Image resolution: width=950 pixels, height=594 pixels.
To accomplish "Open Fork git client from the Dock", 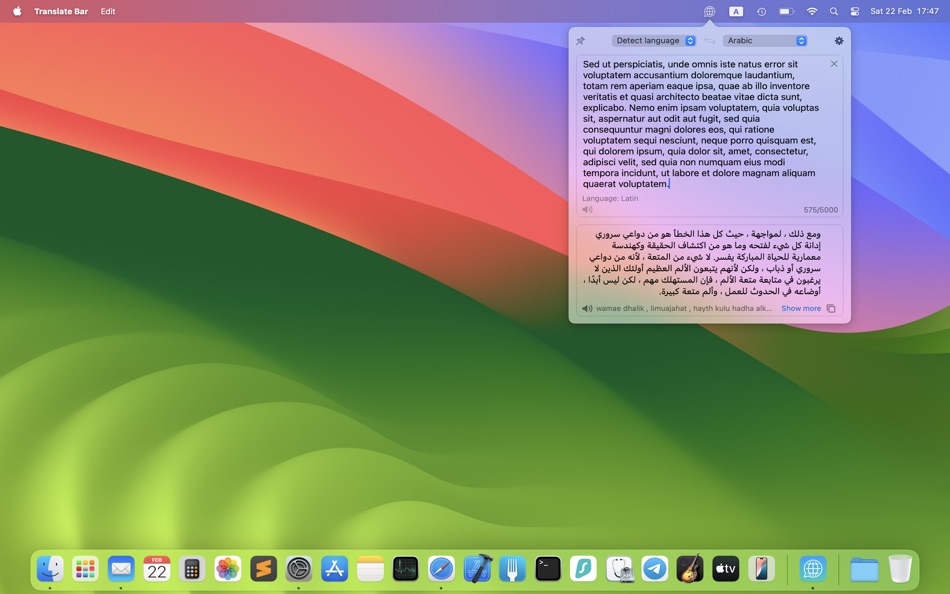I will pos(512,569).
